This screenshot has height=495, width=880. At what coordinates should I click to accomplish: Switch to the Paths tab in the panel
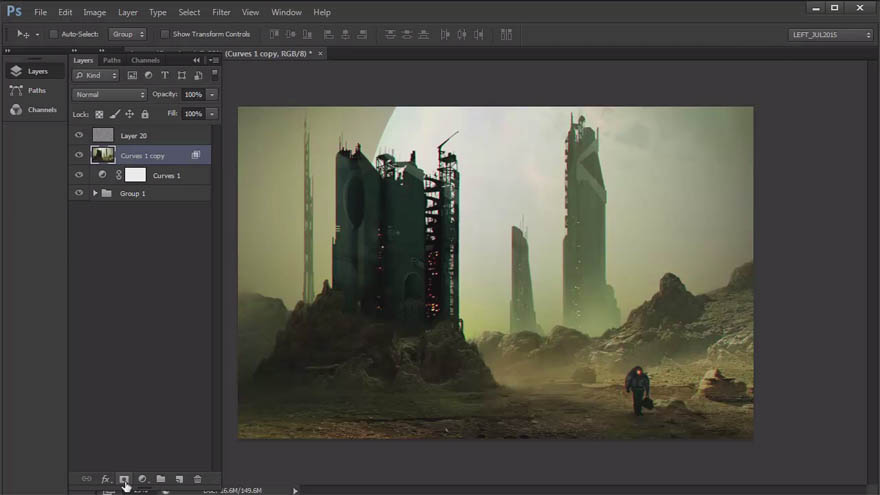(x=112, y=60)
